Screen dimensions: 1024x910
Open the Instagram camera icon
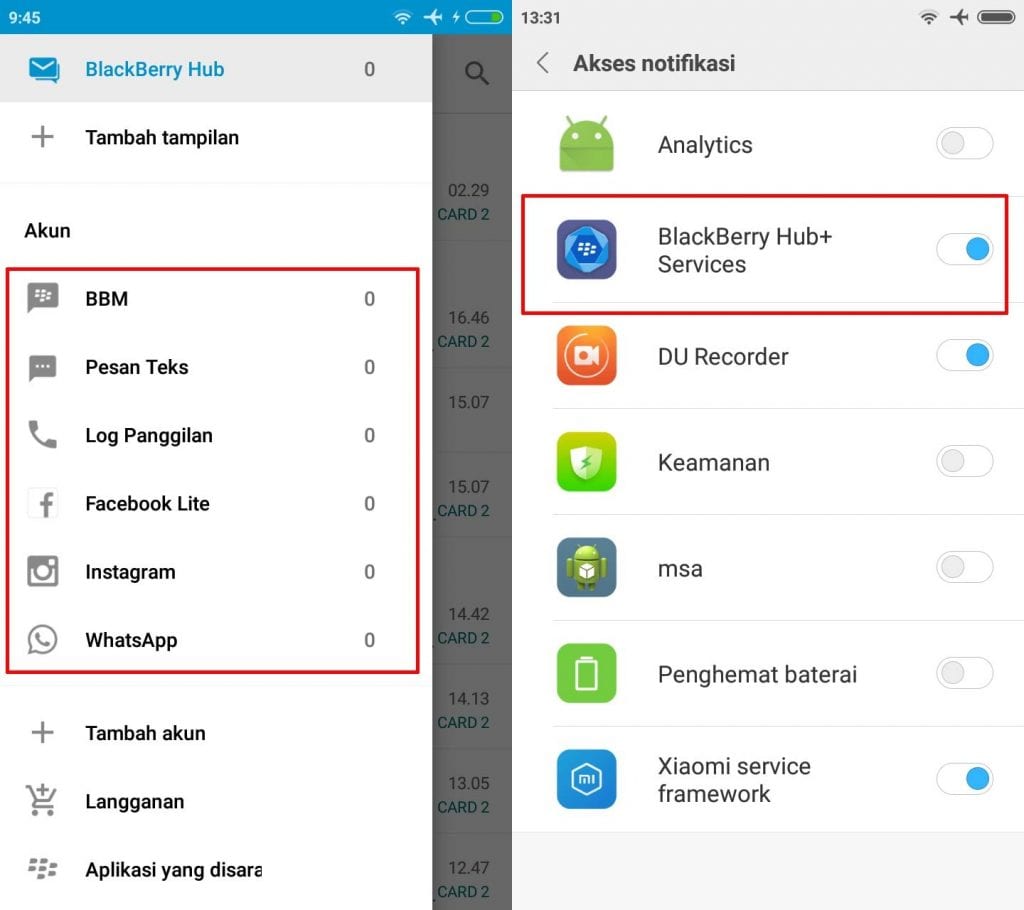(x=43, y=571)
